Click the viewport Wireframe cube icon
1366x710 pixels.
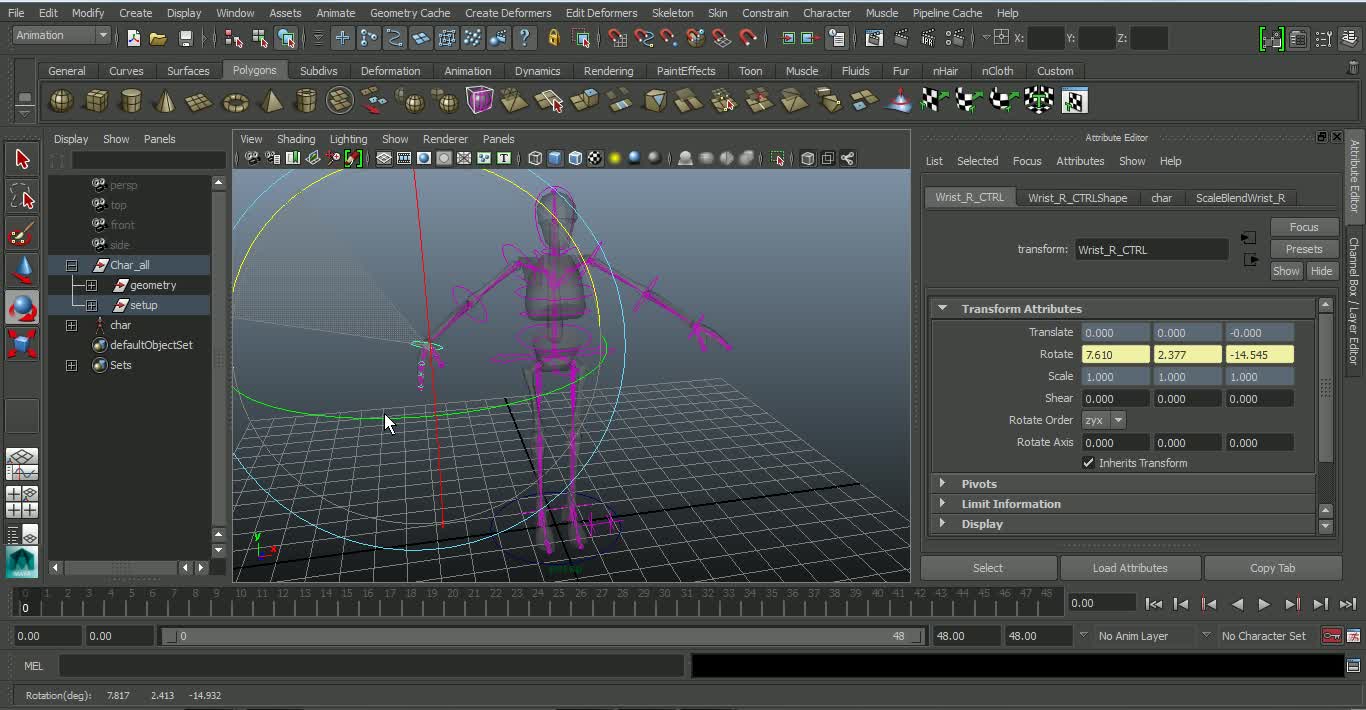tap(535, 158)
